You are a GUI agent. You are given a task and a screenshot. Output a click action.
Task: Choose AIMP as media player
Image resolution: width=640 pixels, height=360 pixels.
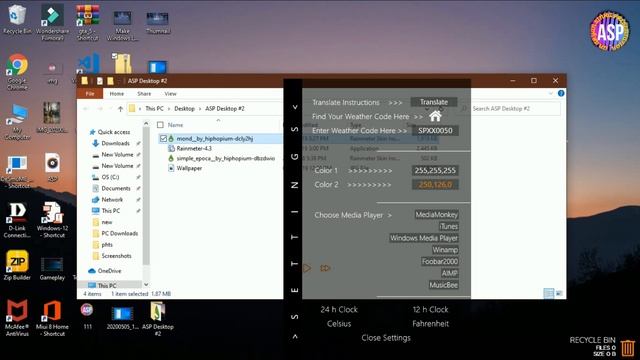[449, 273]
